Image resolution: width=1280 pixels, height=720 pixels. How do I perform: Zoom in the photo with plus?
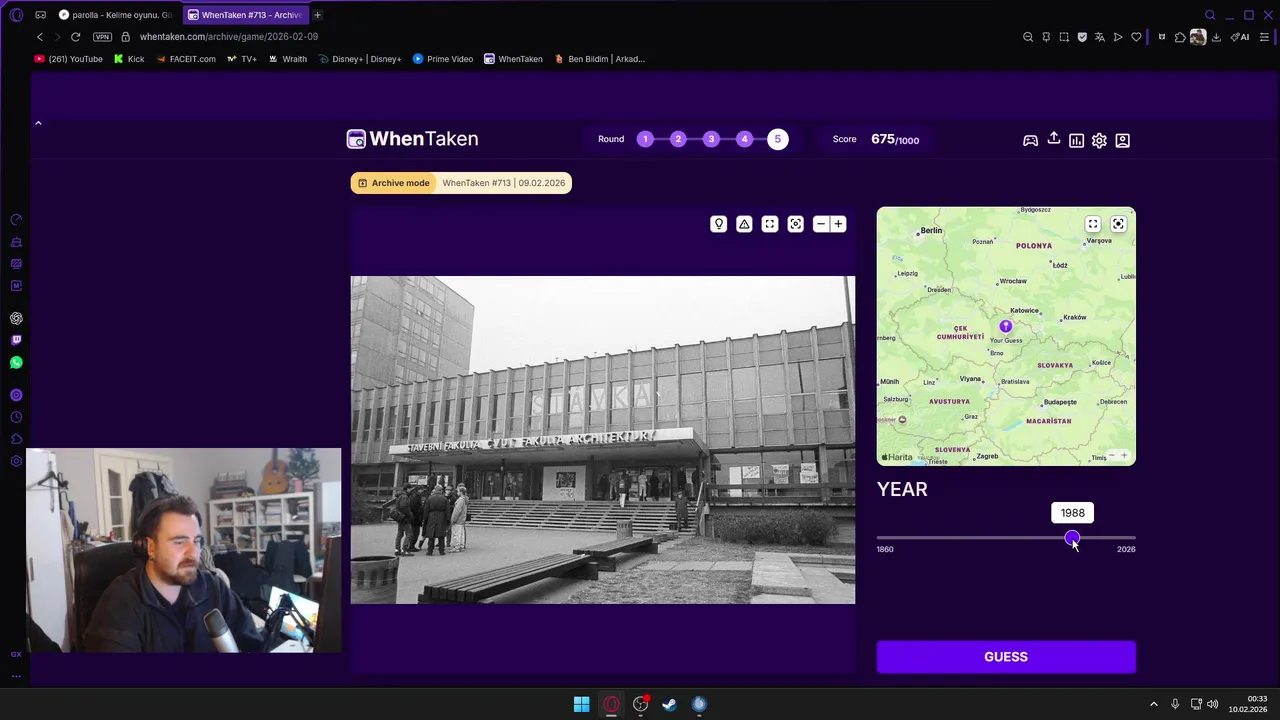tap(838, 224)
